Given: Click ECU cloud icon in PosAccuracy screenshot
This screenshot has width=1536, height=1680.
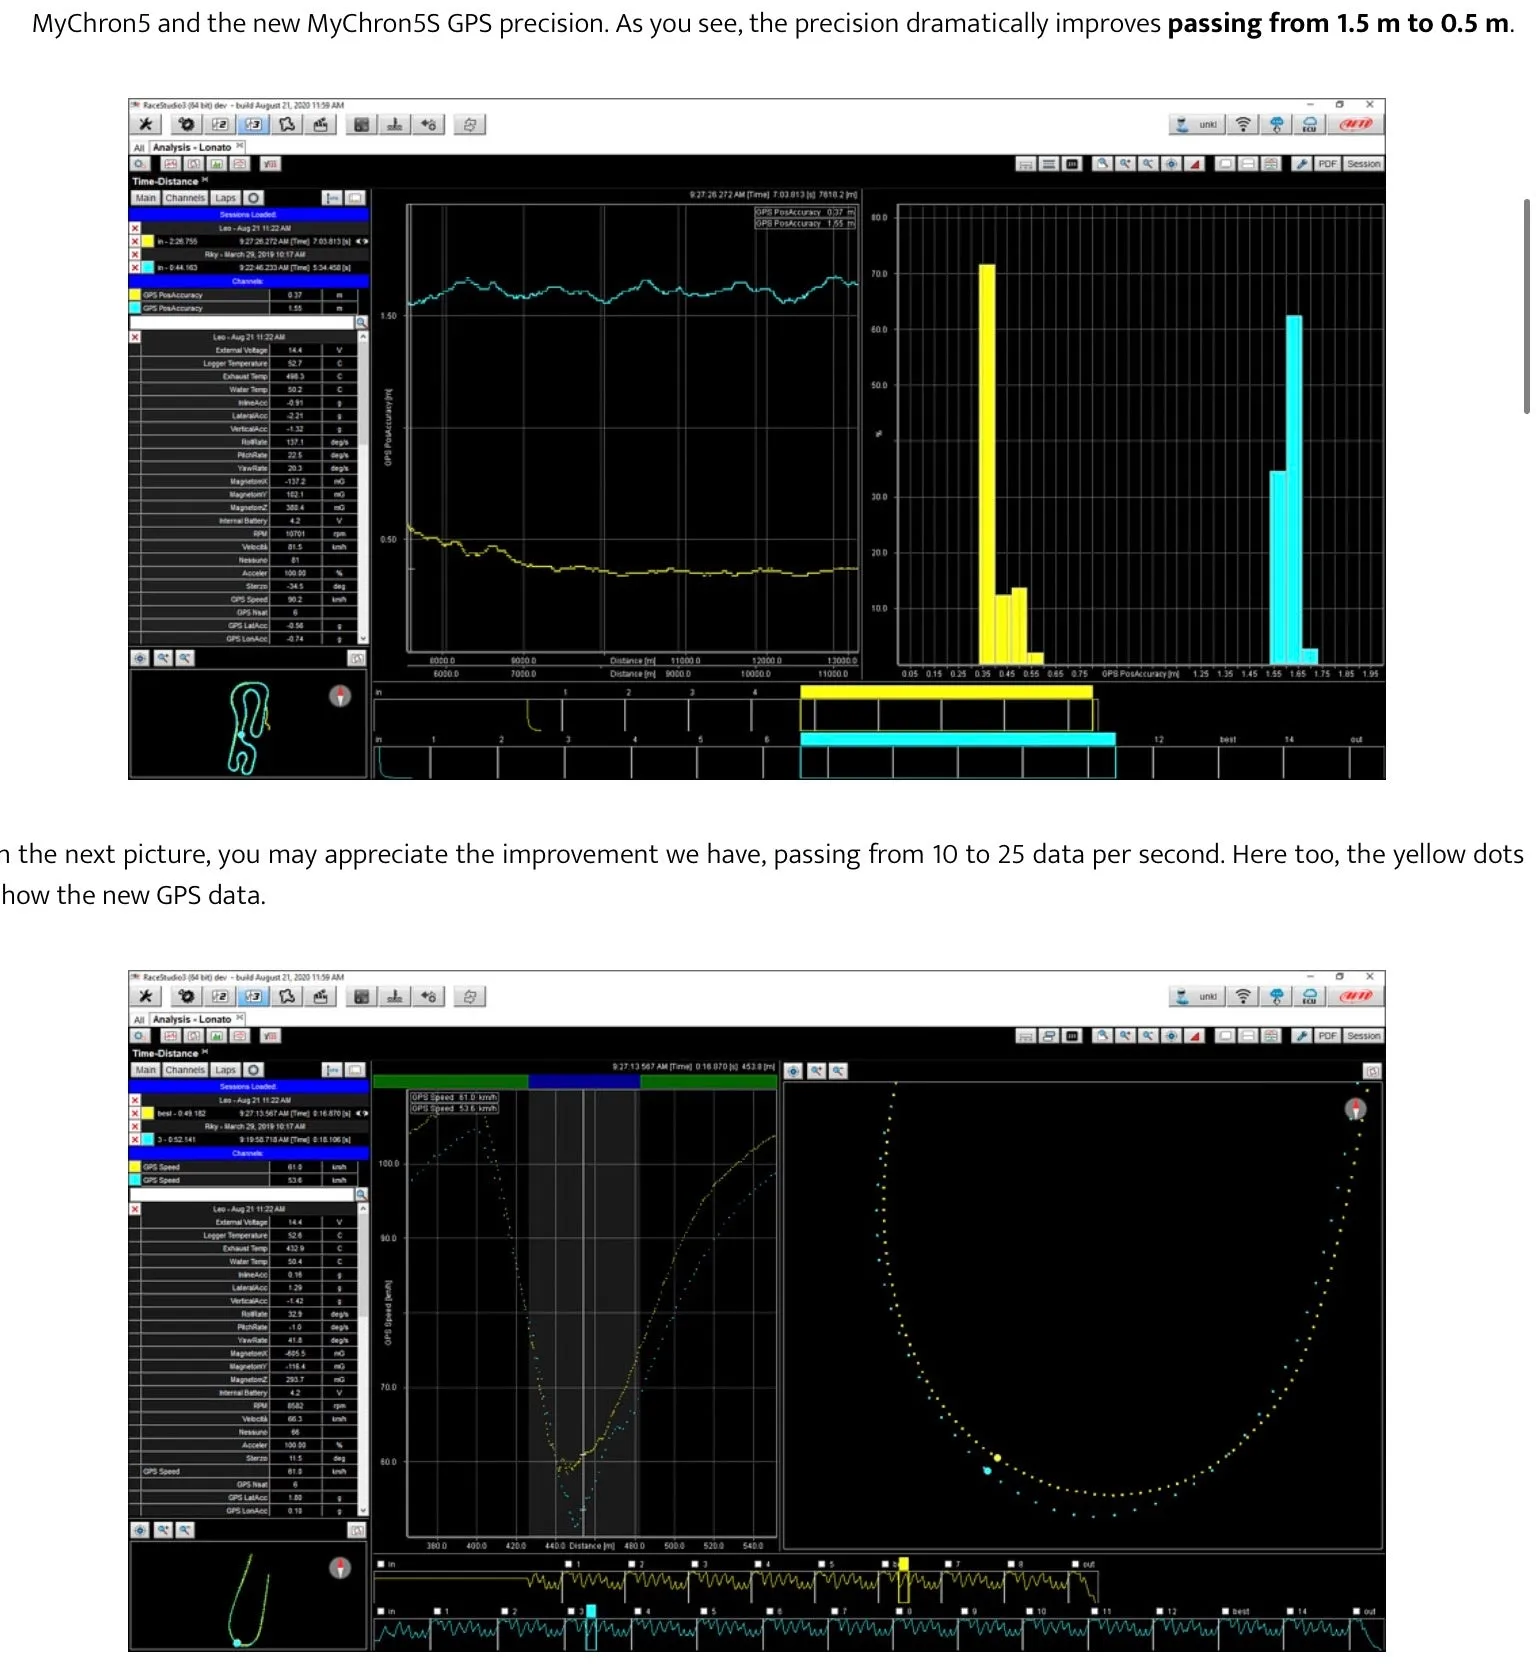Looking at the screenshot, I should pyautogui.click(x=1309, y=124).
